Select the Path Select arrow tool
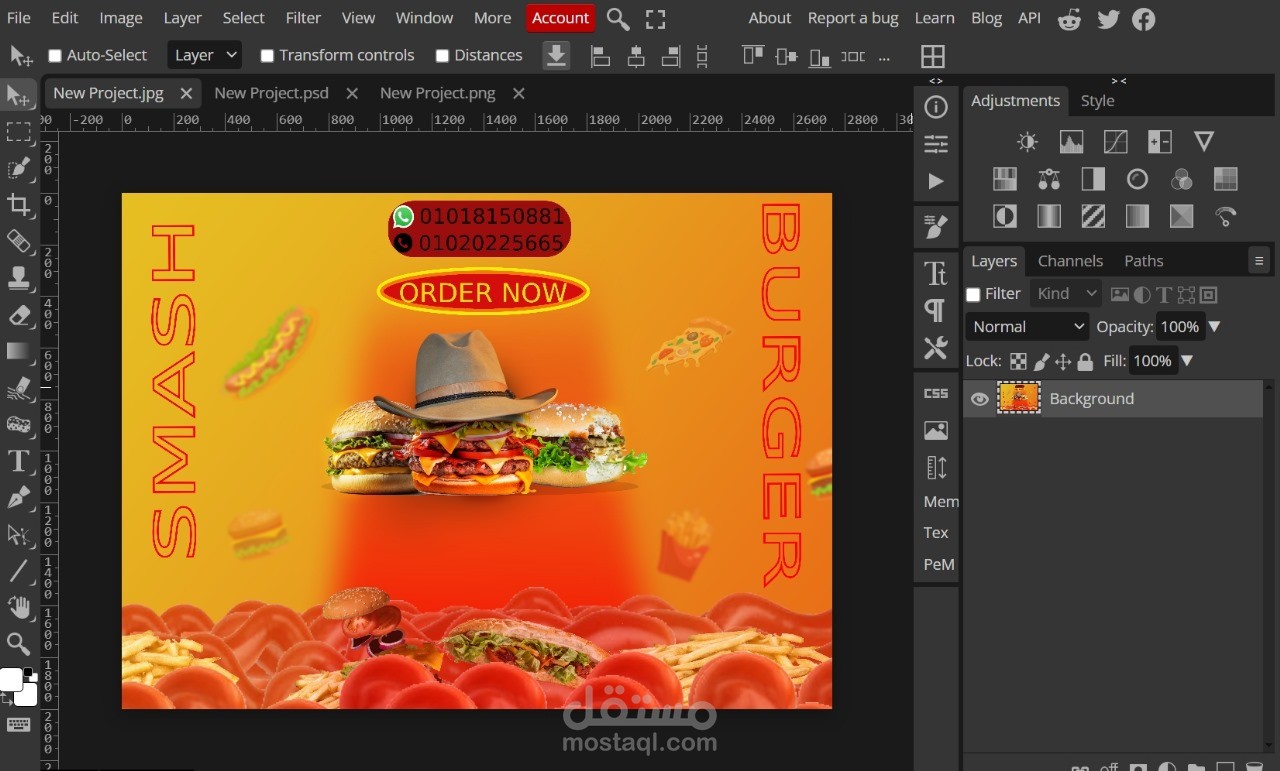 click(18, 534)
